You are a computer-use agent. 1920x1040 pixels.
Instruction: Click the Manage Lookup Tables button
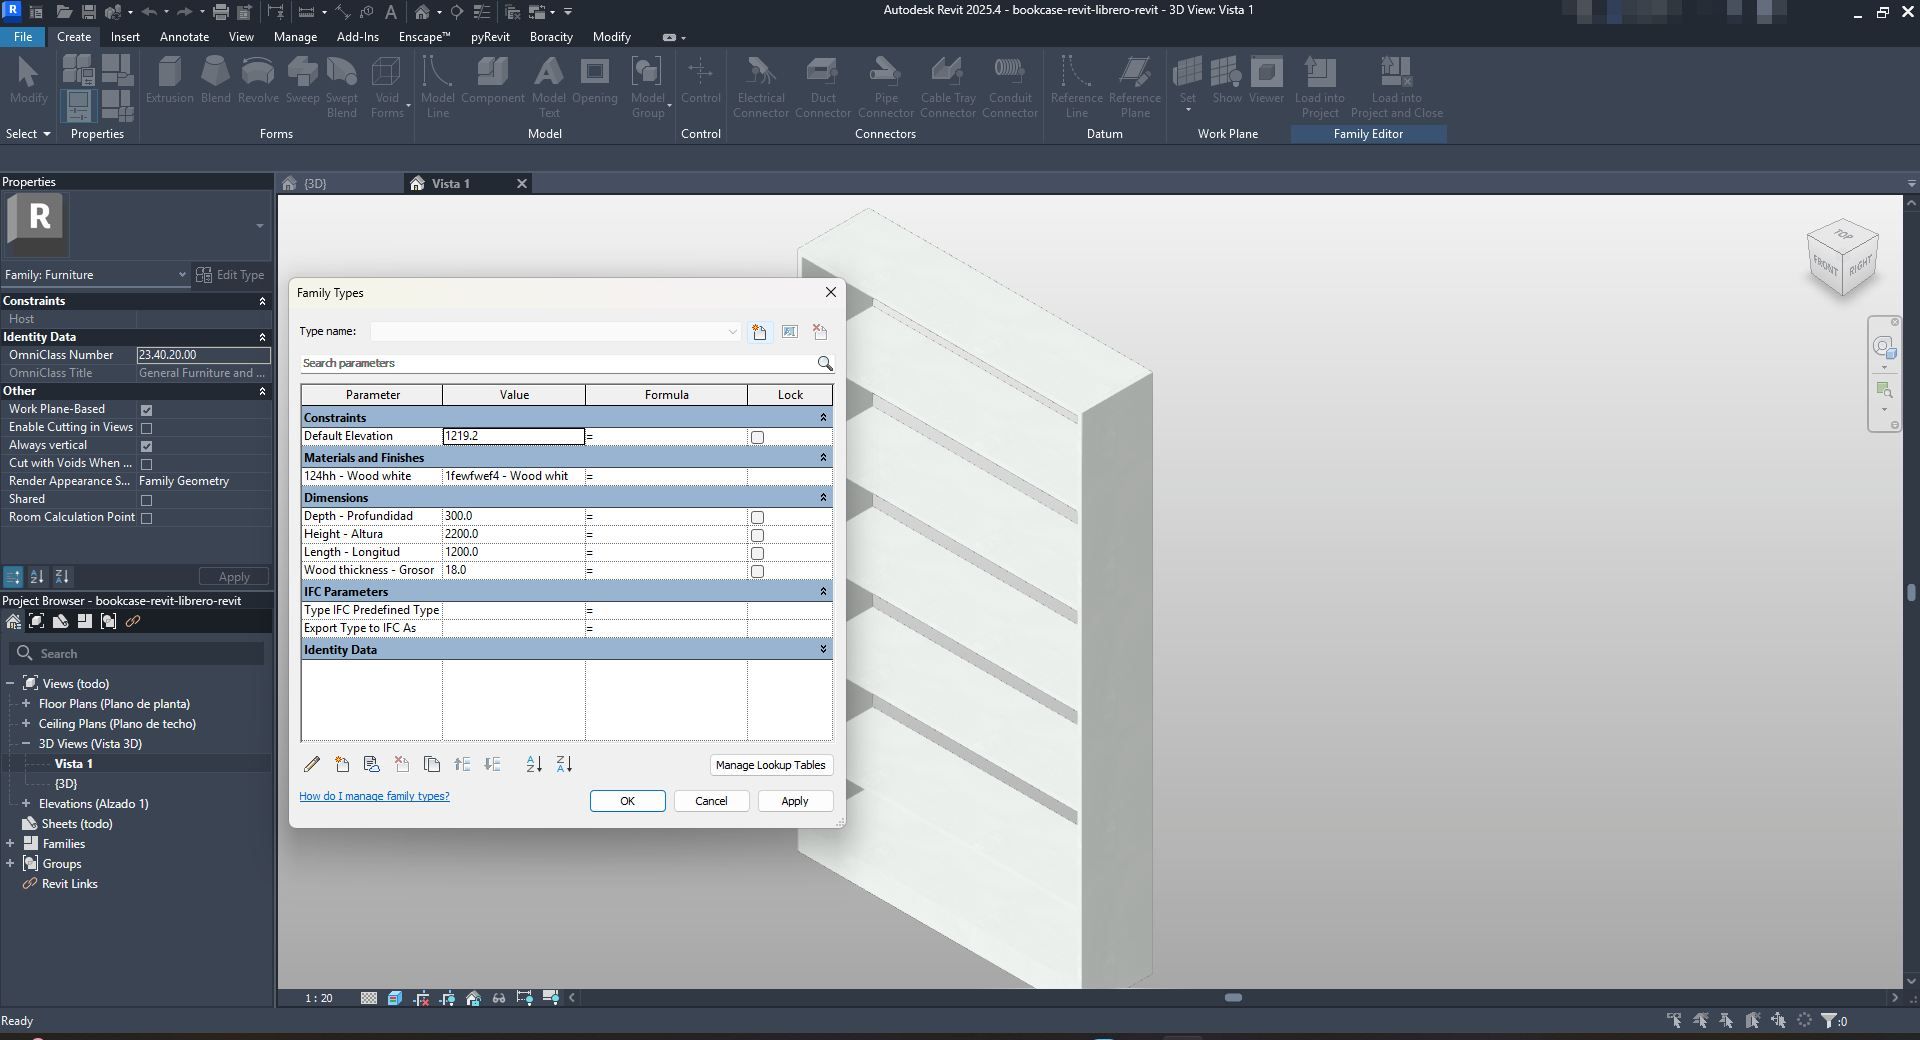[770, 765]
